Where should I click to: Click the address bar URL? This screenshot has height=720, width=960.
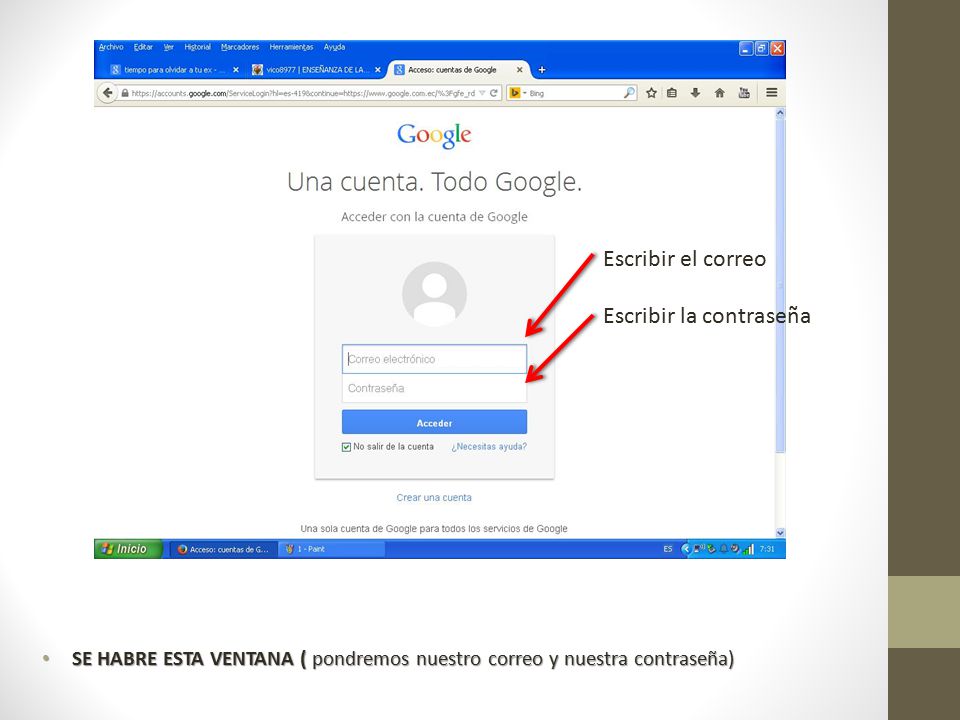(x=303, y=93)
